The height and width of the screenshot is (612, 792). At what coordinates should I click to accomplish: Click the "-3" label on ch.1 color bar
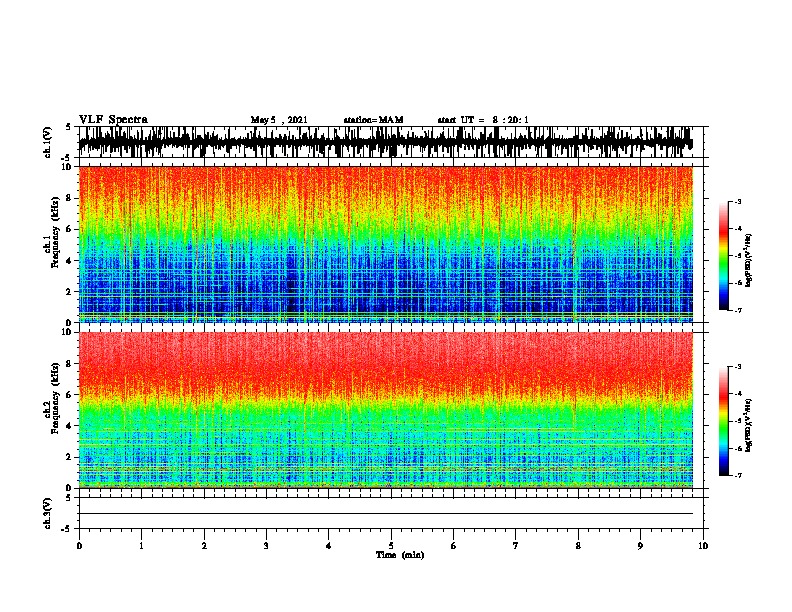pos(737,201)
